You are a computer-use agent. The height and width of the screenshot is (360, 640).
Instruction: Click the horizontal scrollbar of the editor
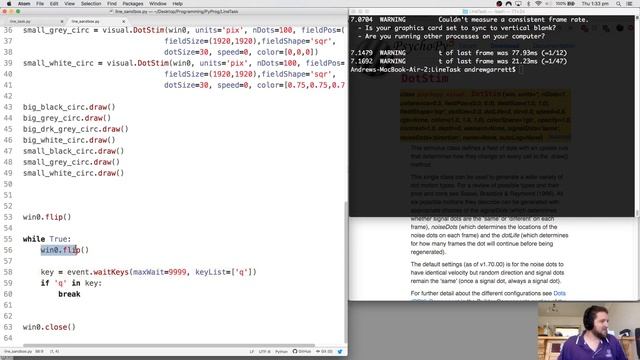tap(169, 345)
